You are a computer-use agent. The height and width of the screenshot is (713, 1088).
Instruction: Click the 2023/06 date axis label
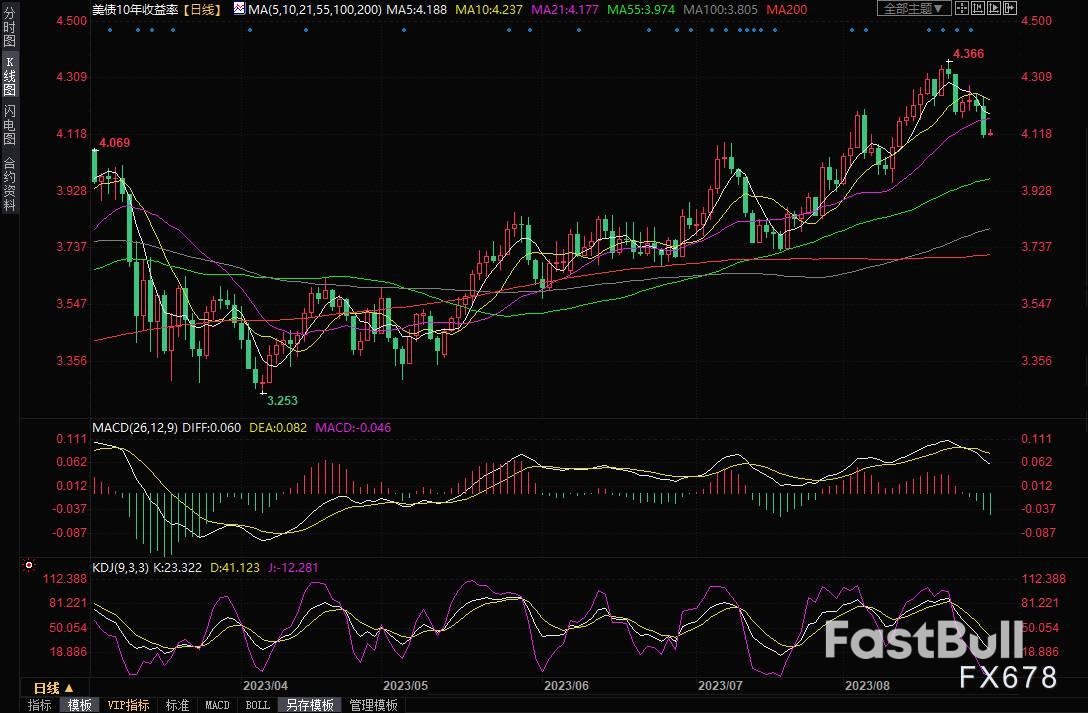coord(566,685)
